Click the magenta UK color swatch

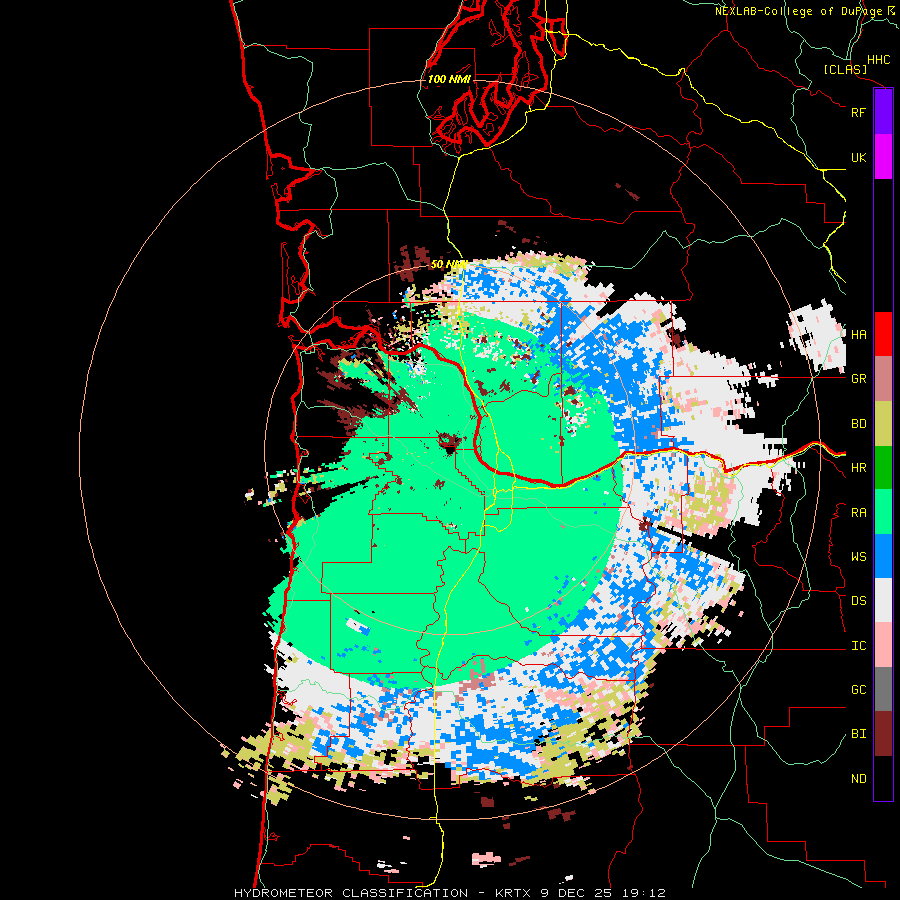click(883, 157)
